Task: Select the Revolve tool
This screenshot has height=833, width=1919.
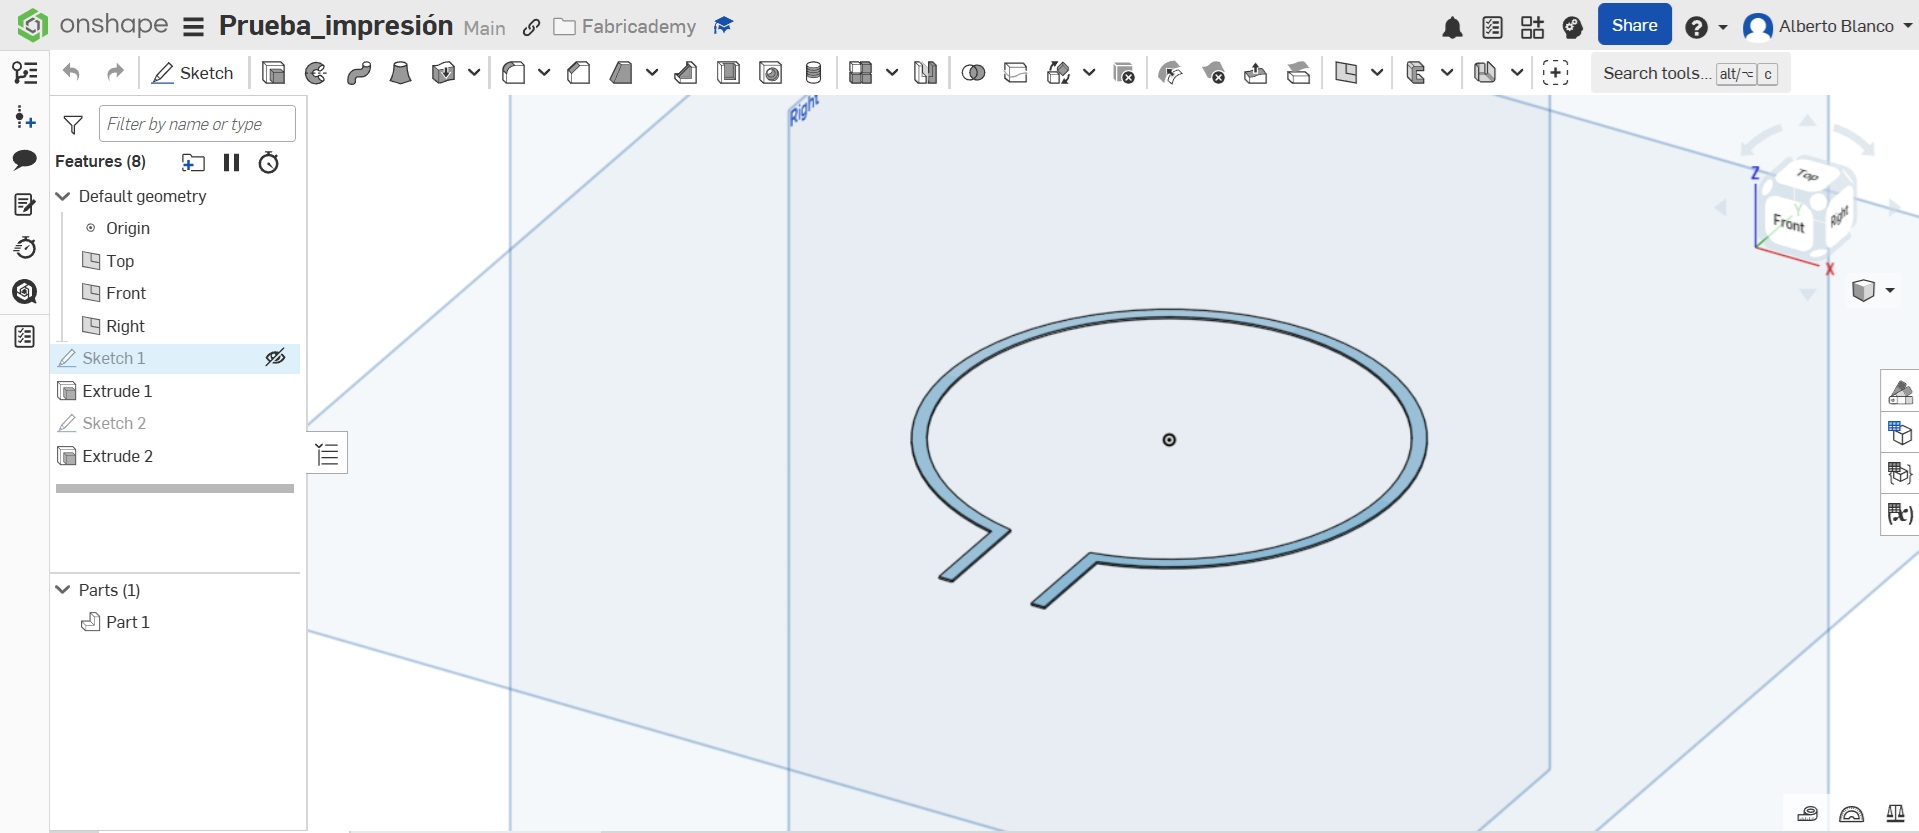Action: (316, 73)
